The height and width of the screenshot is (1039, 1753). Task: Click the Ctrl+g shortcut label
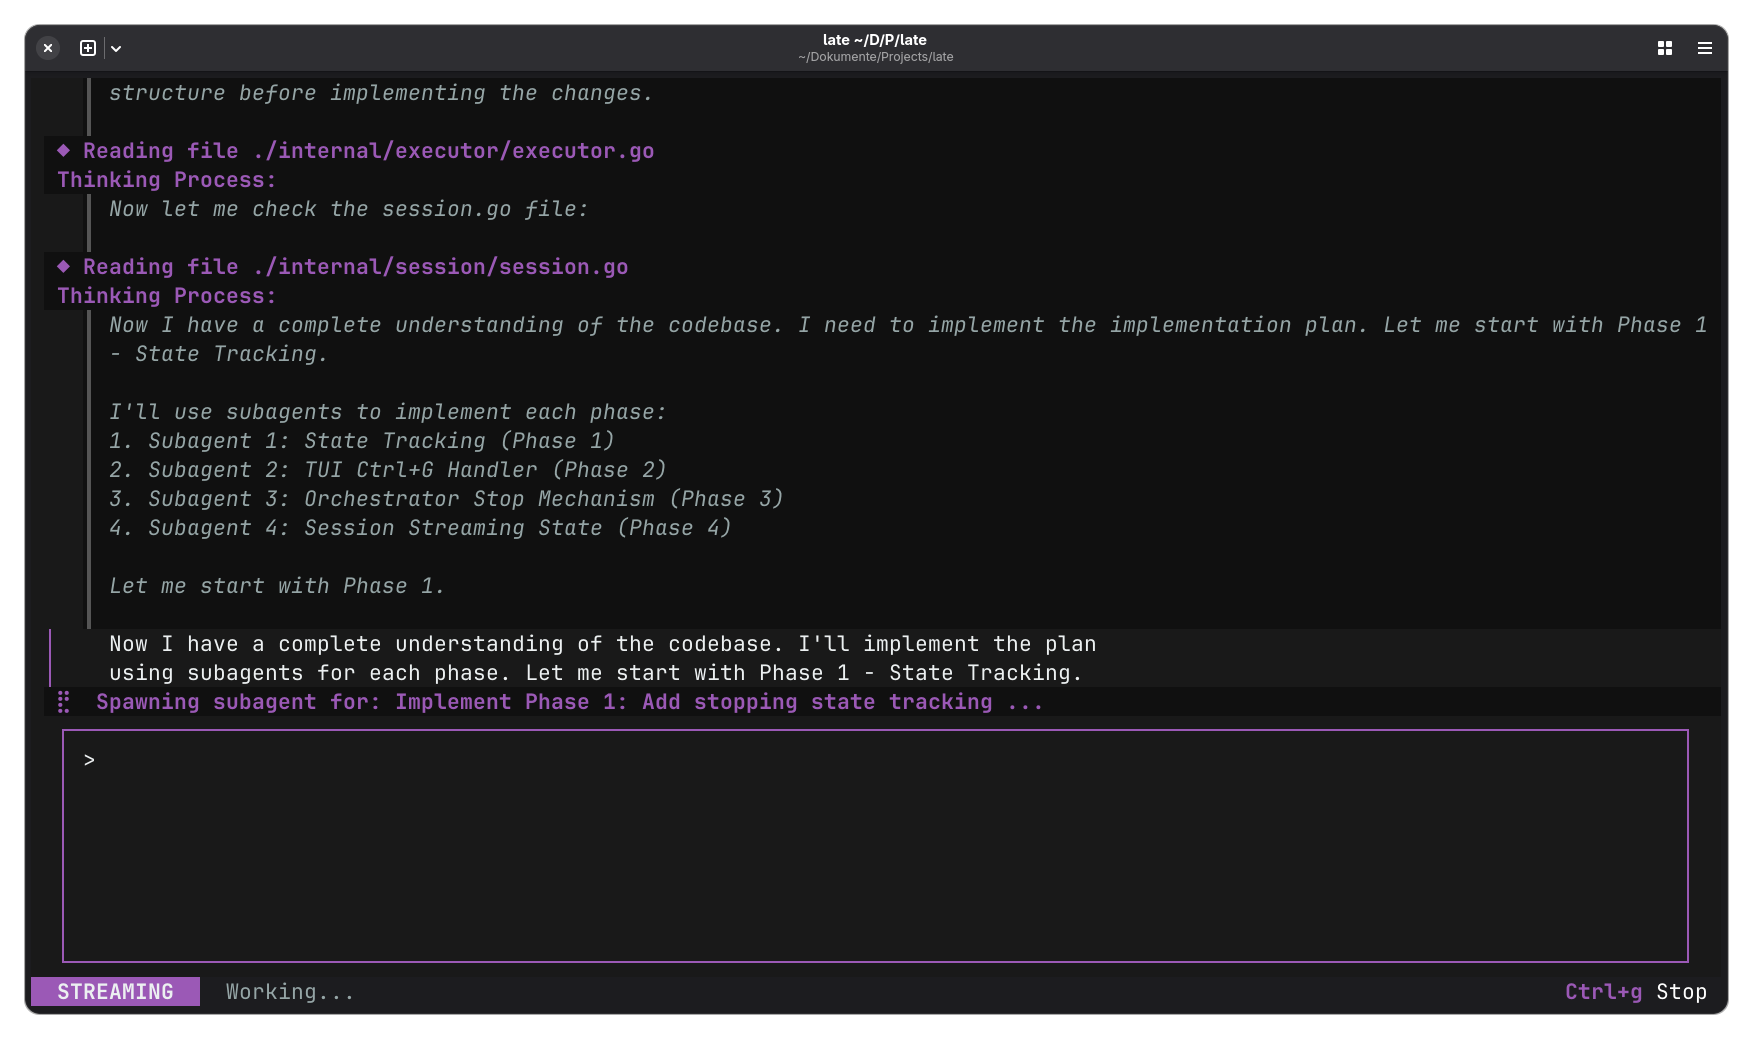(x=1603, y=991)
